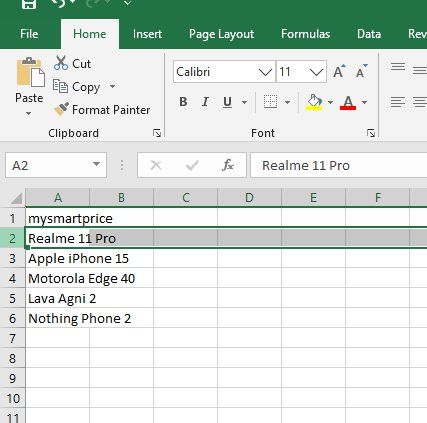Select column B header
This screenshot has height=423, width=427.
[x=121, y=198]
